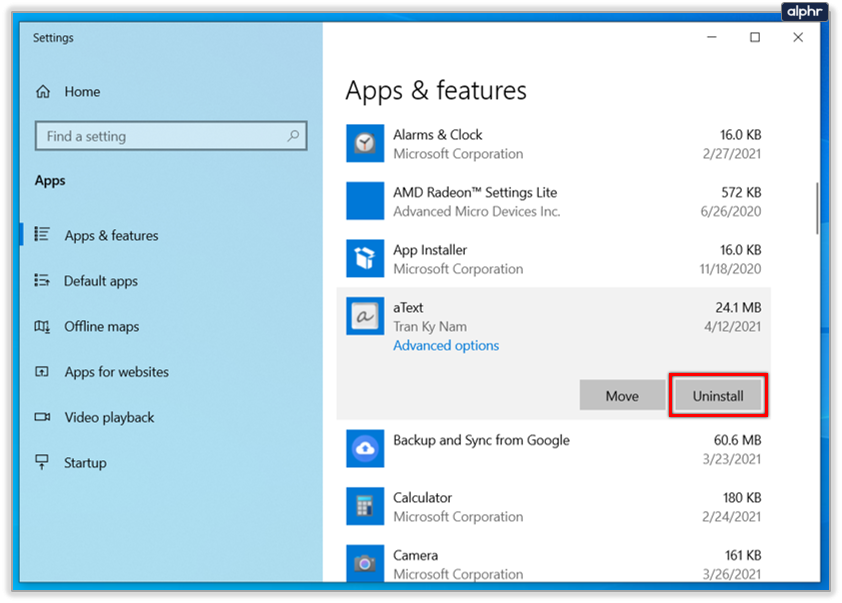The image size is (842, 603).
Task: Click the aText app icon
Action: point(365,316)
